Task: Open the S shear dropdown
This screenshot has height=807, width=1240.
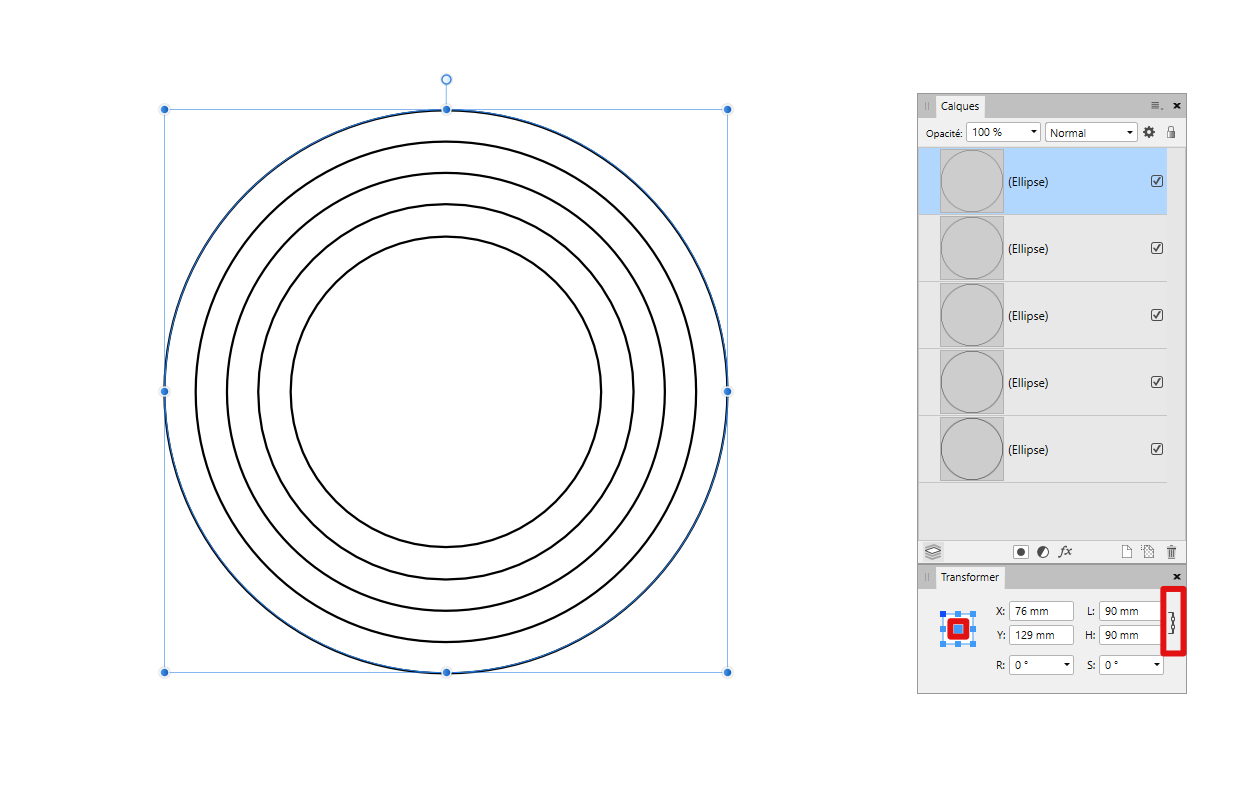Action: tap(1131, 665)
